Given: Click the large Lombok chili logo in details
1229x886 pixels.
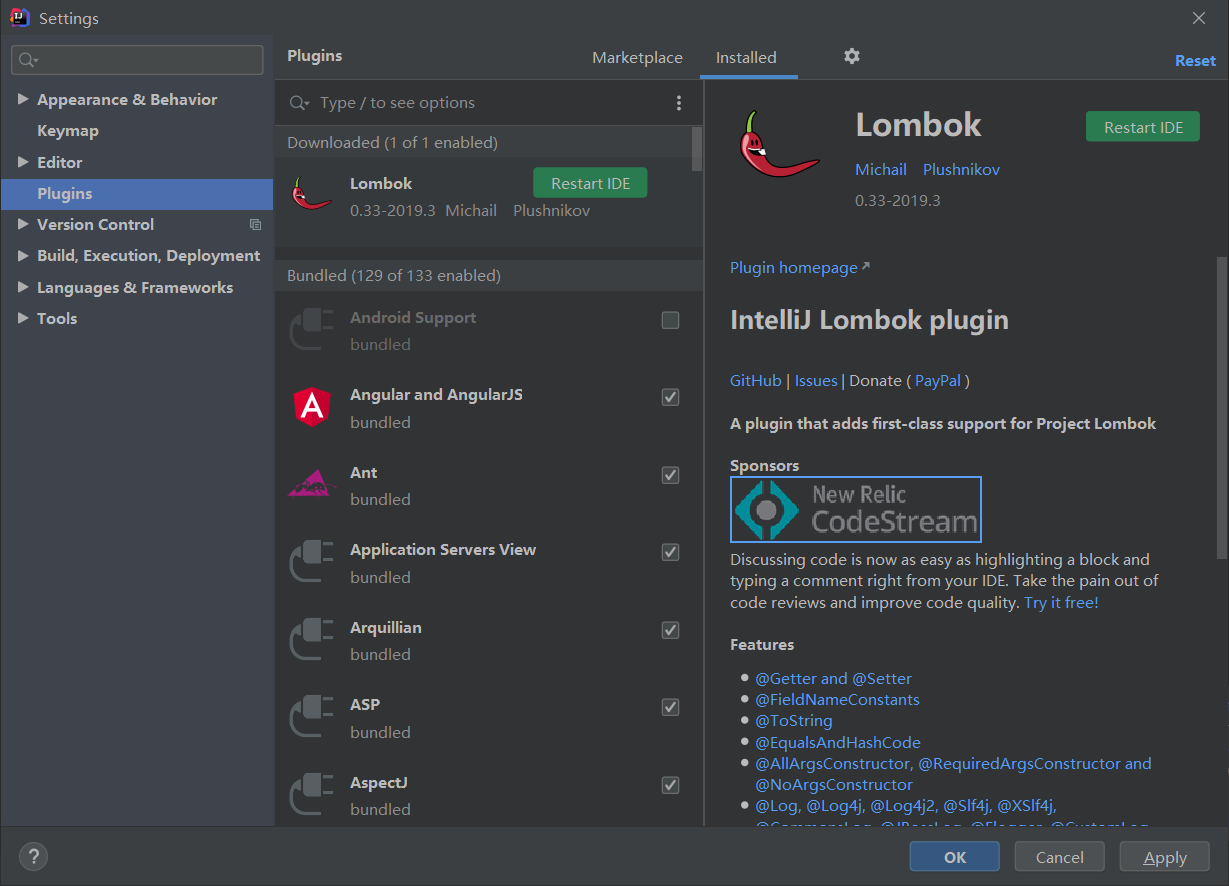Looking at the screenshot, I should point(780,145).
